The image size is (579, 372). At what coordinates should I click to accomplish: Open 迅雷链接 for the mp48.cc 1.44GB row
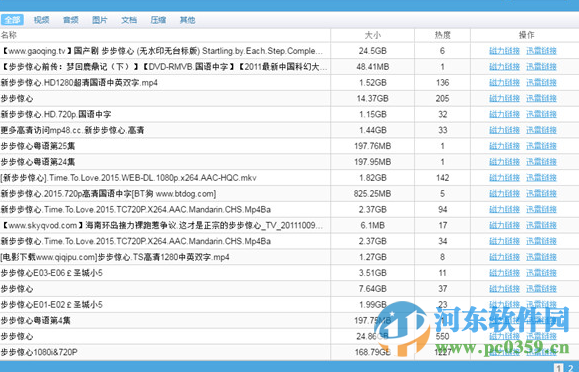pyautogui.click(x=541, y=130)
